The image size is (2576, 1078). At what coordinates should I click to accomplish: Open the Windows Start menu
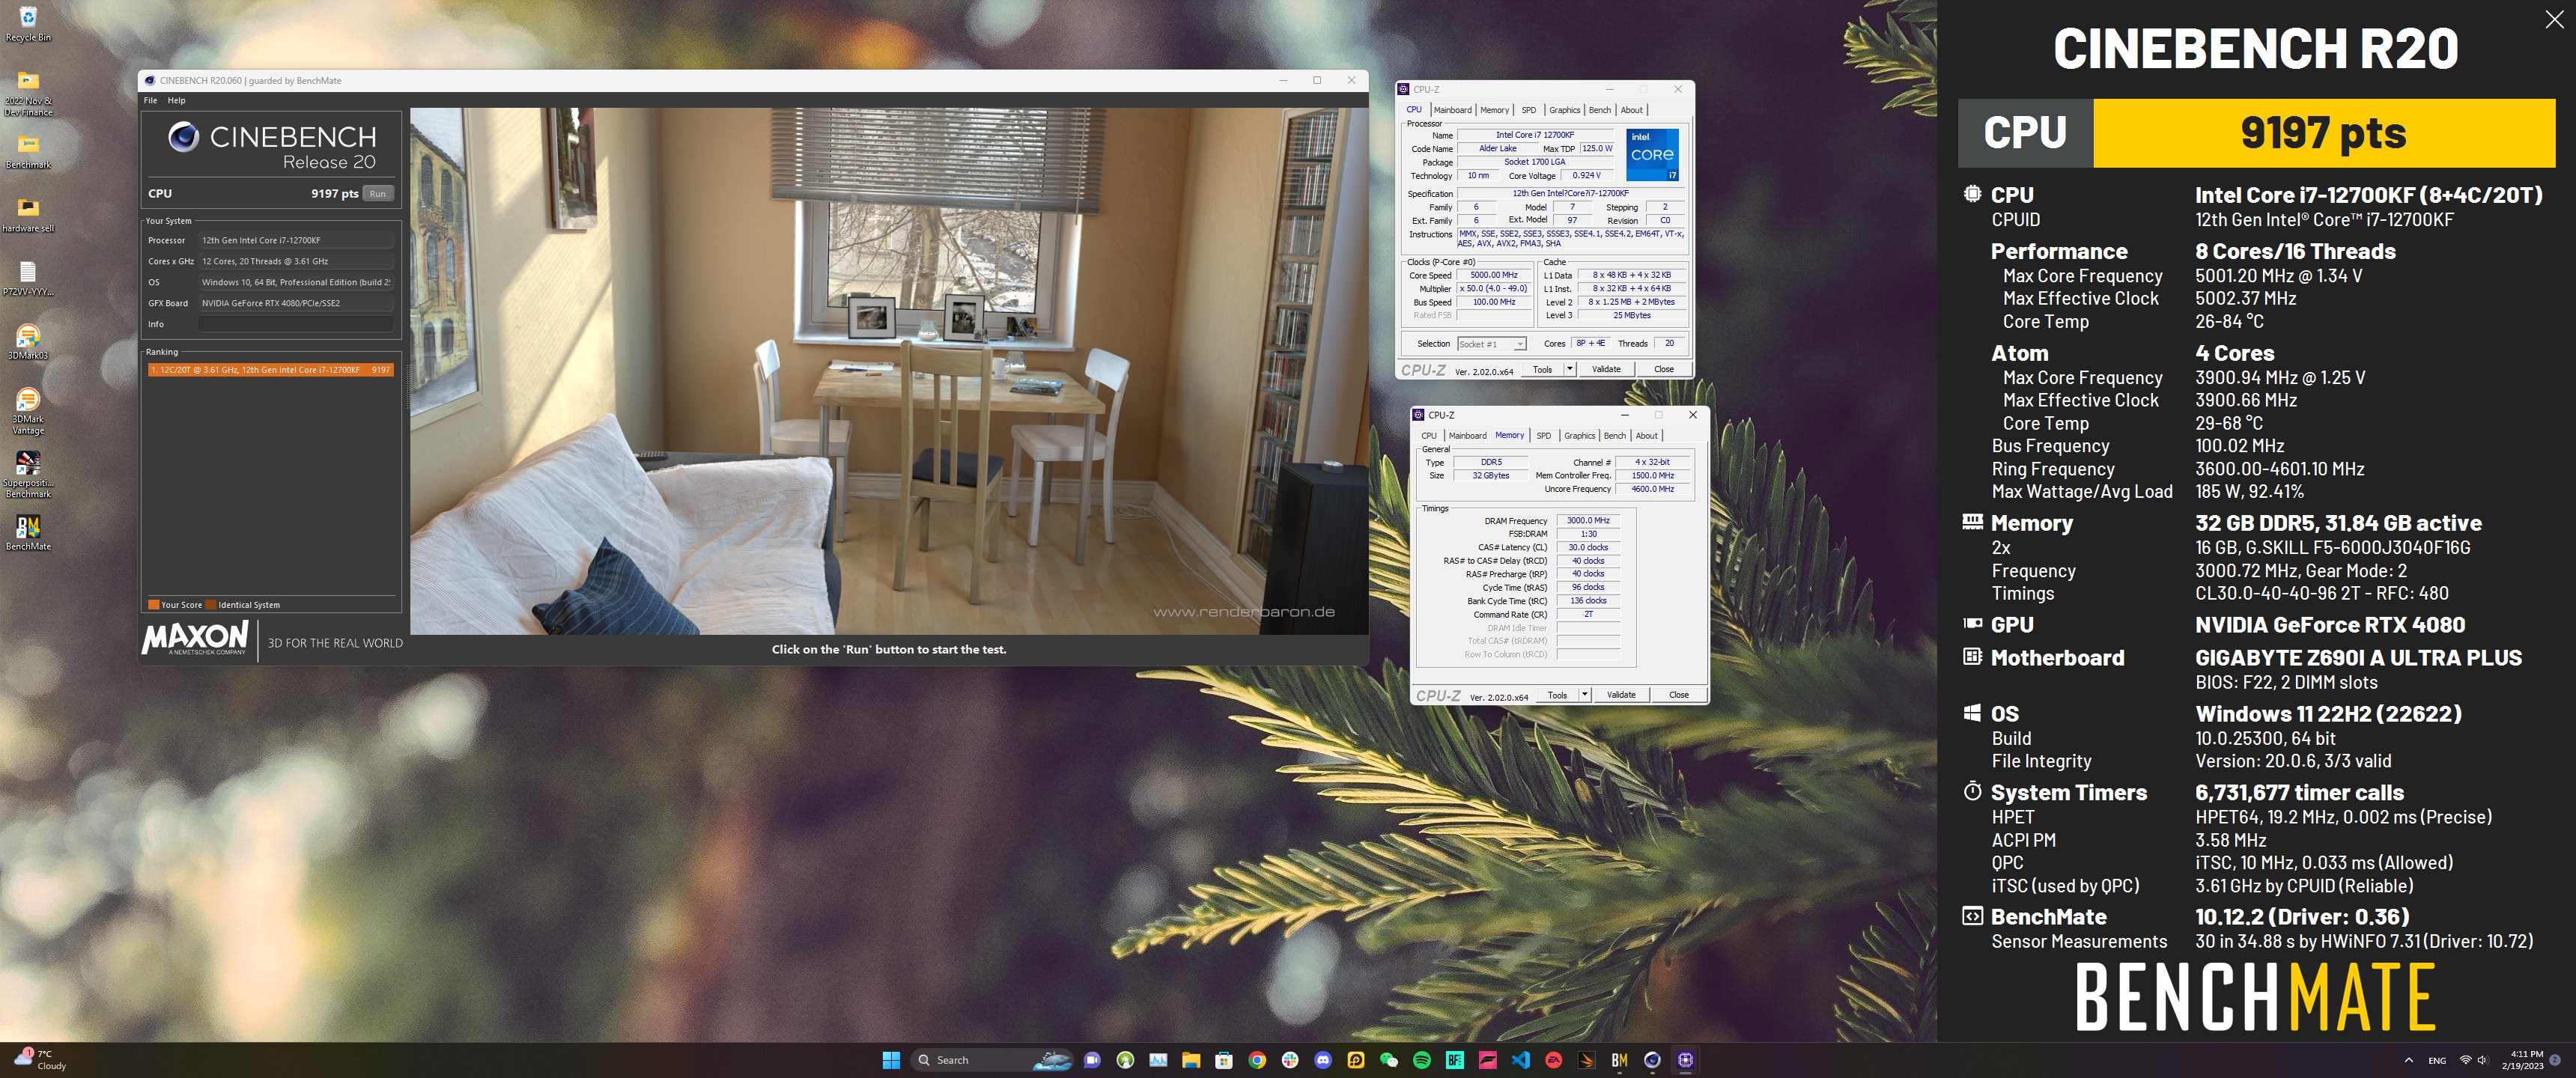click(891, 1060)
